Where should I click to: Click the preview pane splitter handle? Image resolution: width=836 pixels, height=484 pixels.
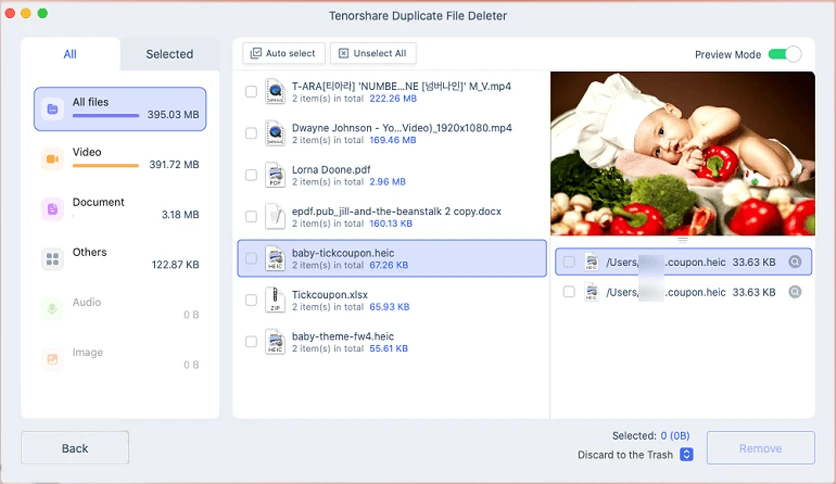point(682,240)
